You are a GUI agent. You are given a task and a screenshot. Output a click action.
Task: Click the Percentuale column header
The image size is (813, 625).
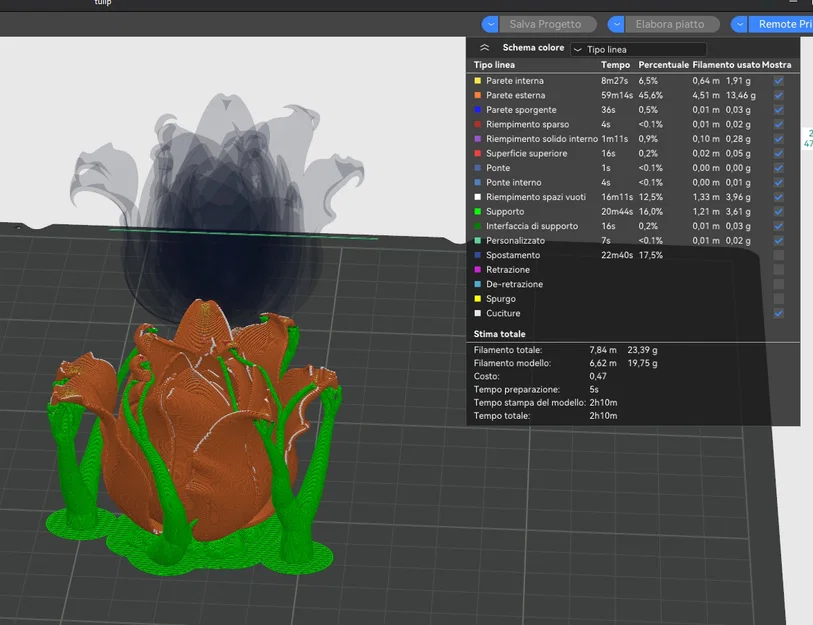tap(663, 65)
